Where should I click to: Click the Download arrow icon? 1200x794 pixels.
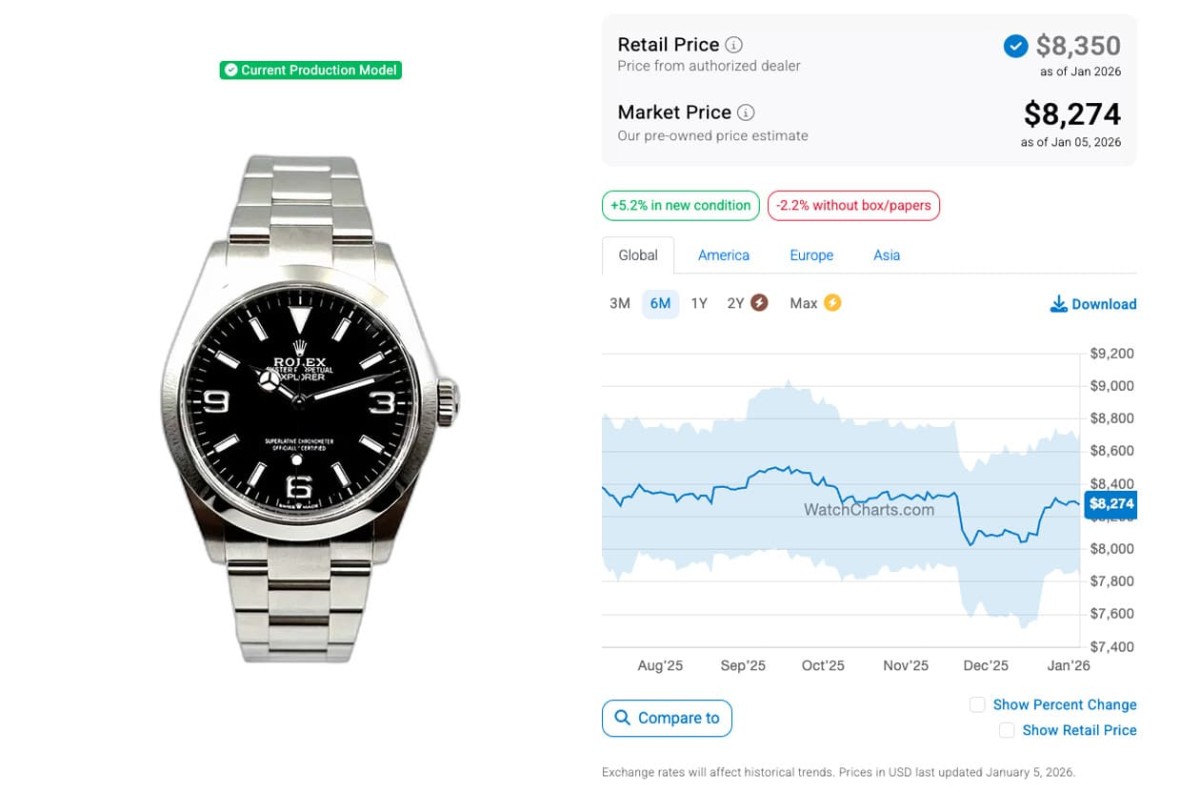pos(1058,304)
